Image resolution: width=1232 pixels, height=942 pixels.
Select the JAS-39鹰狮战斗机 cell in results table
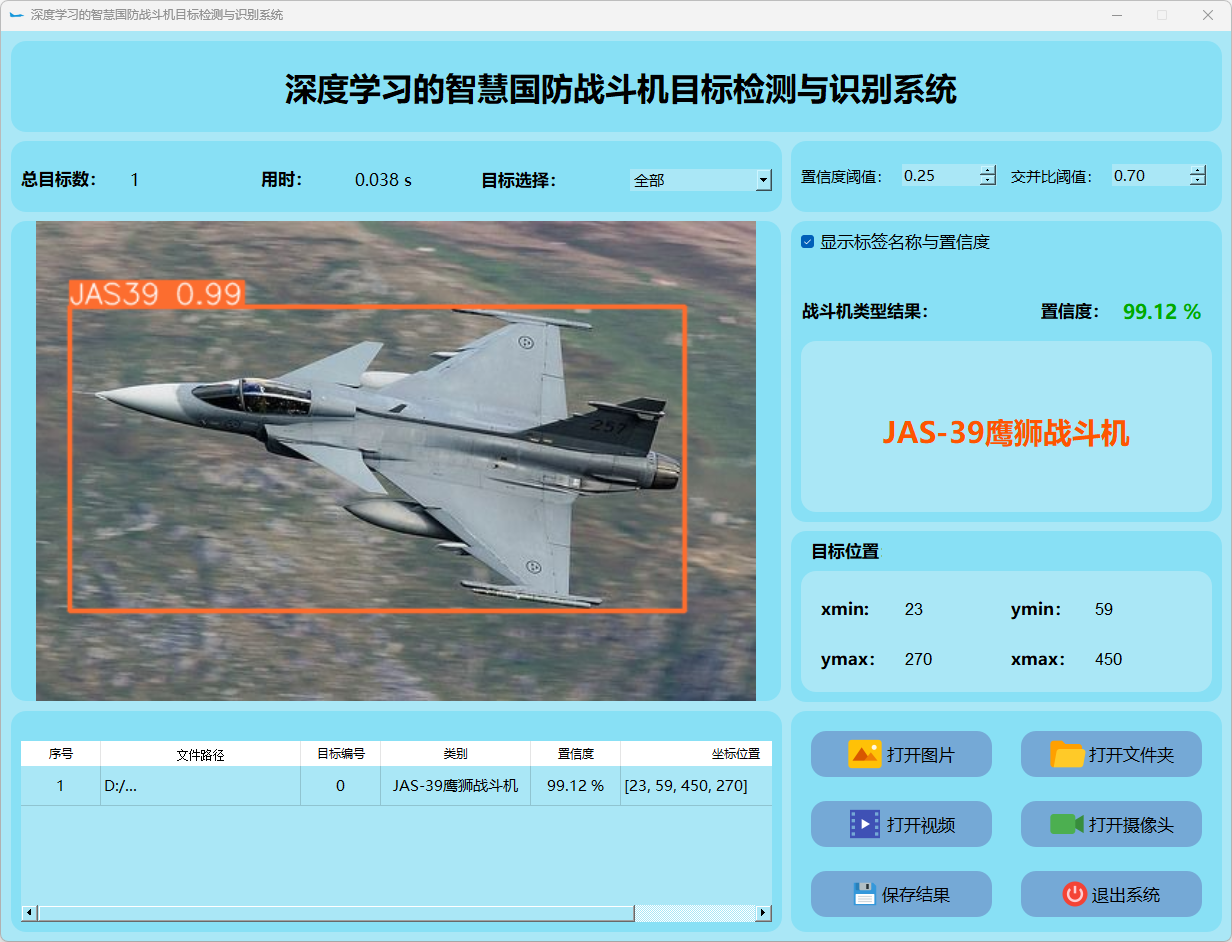[455, 786]
